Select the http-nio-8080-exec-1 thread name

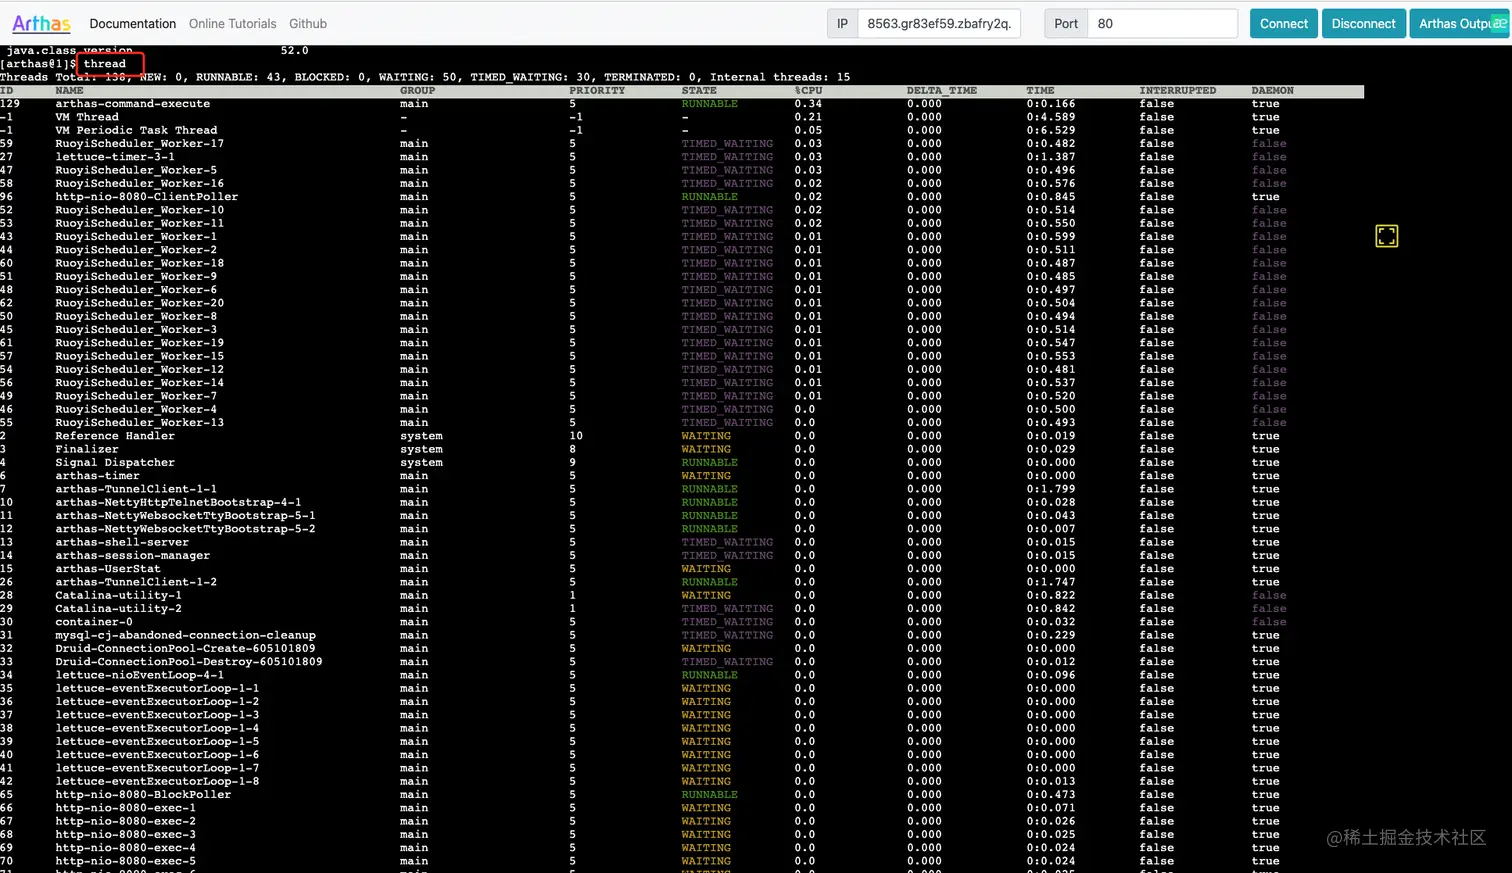pos(125,808)
